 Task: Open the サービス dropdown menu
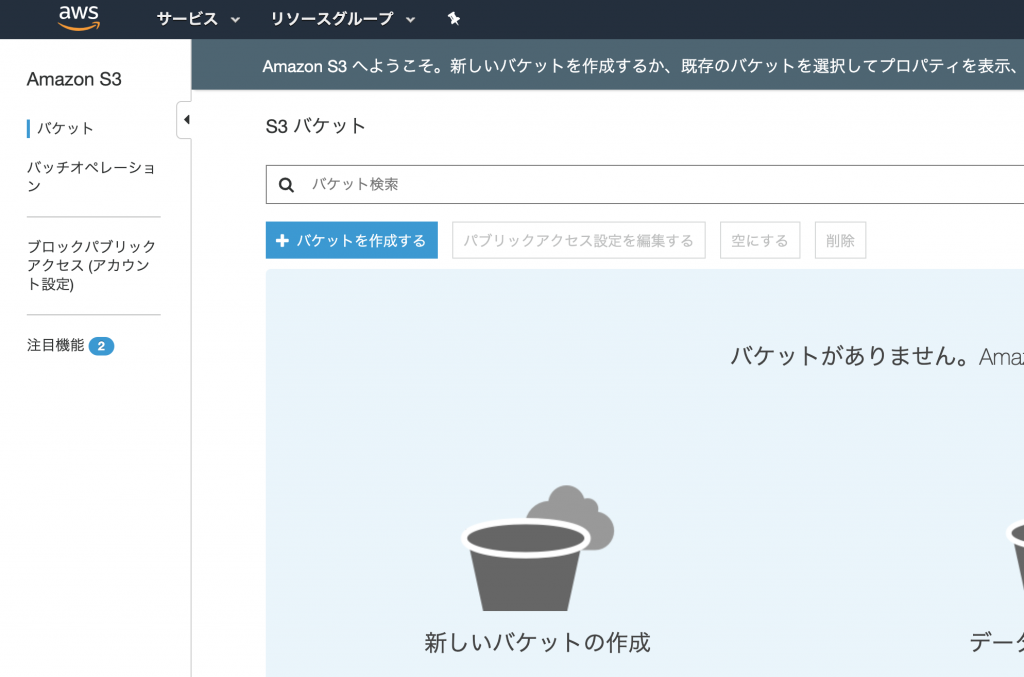pyautogui.click(x=198, y=19)
